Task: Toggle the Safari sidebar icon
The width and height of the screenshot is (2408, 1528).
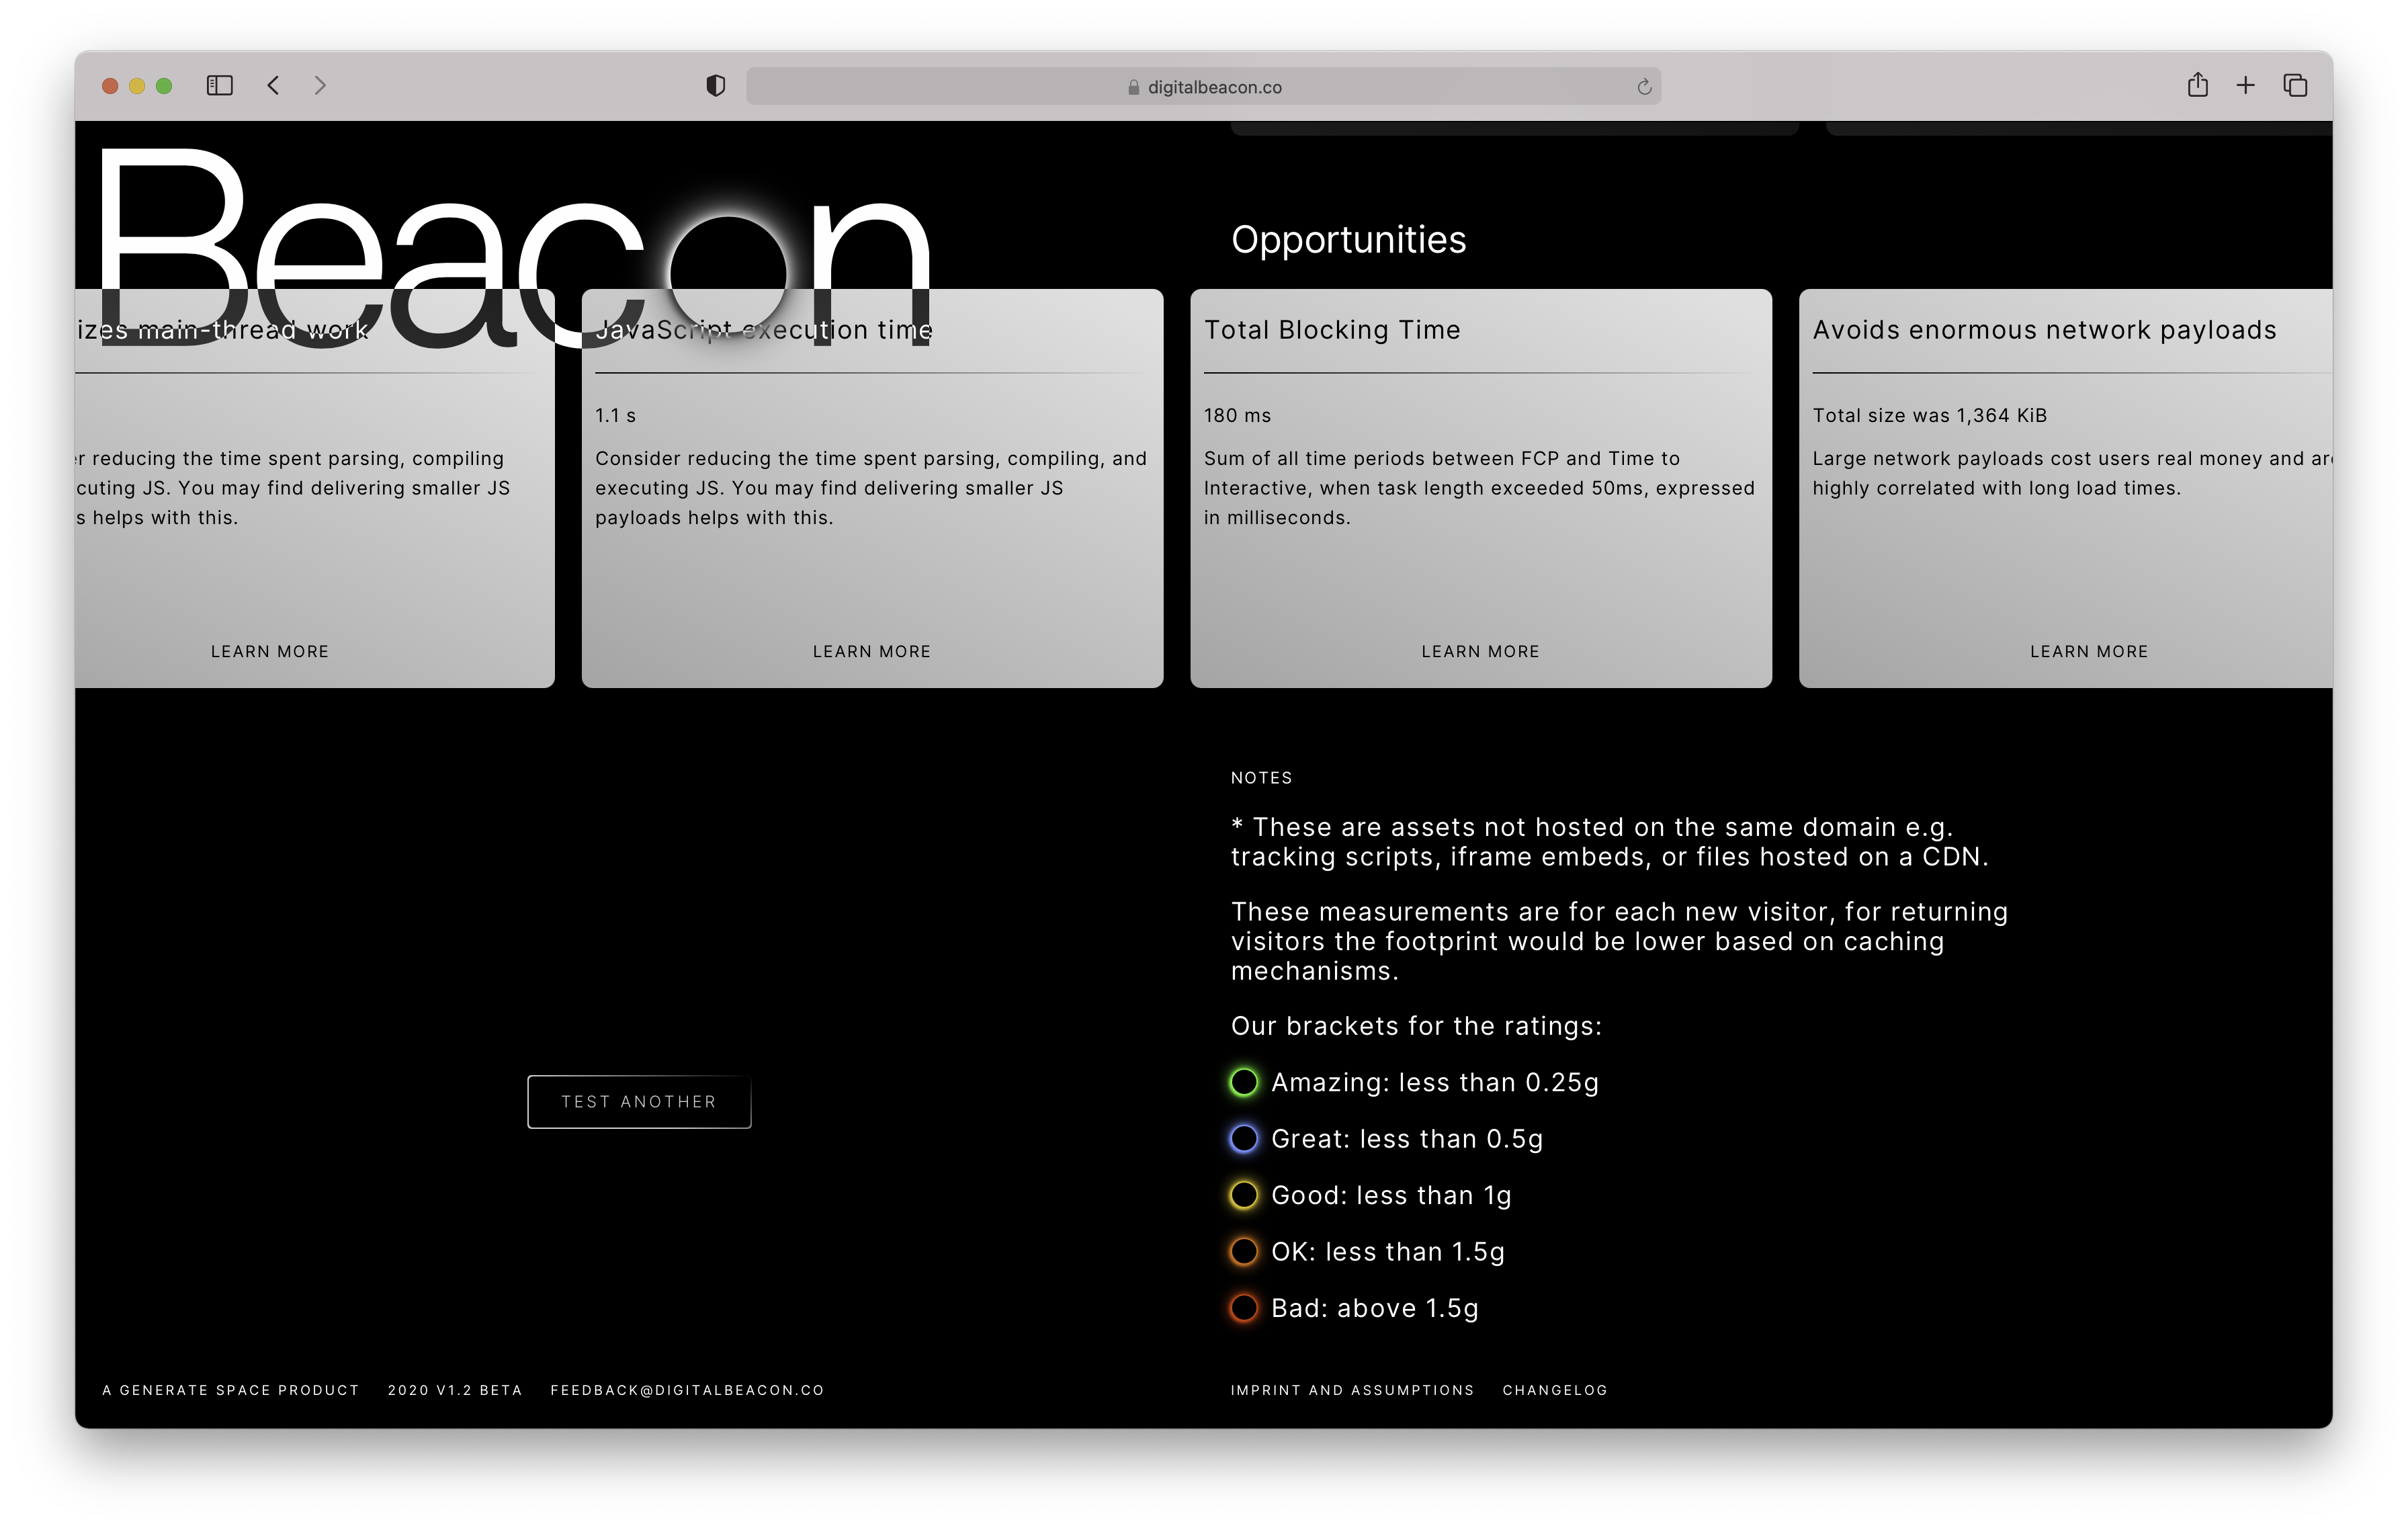Action: pyautogui.click(x=219, y=86)
